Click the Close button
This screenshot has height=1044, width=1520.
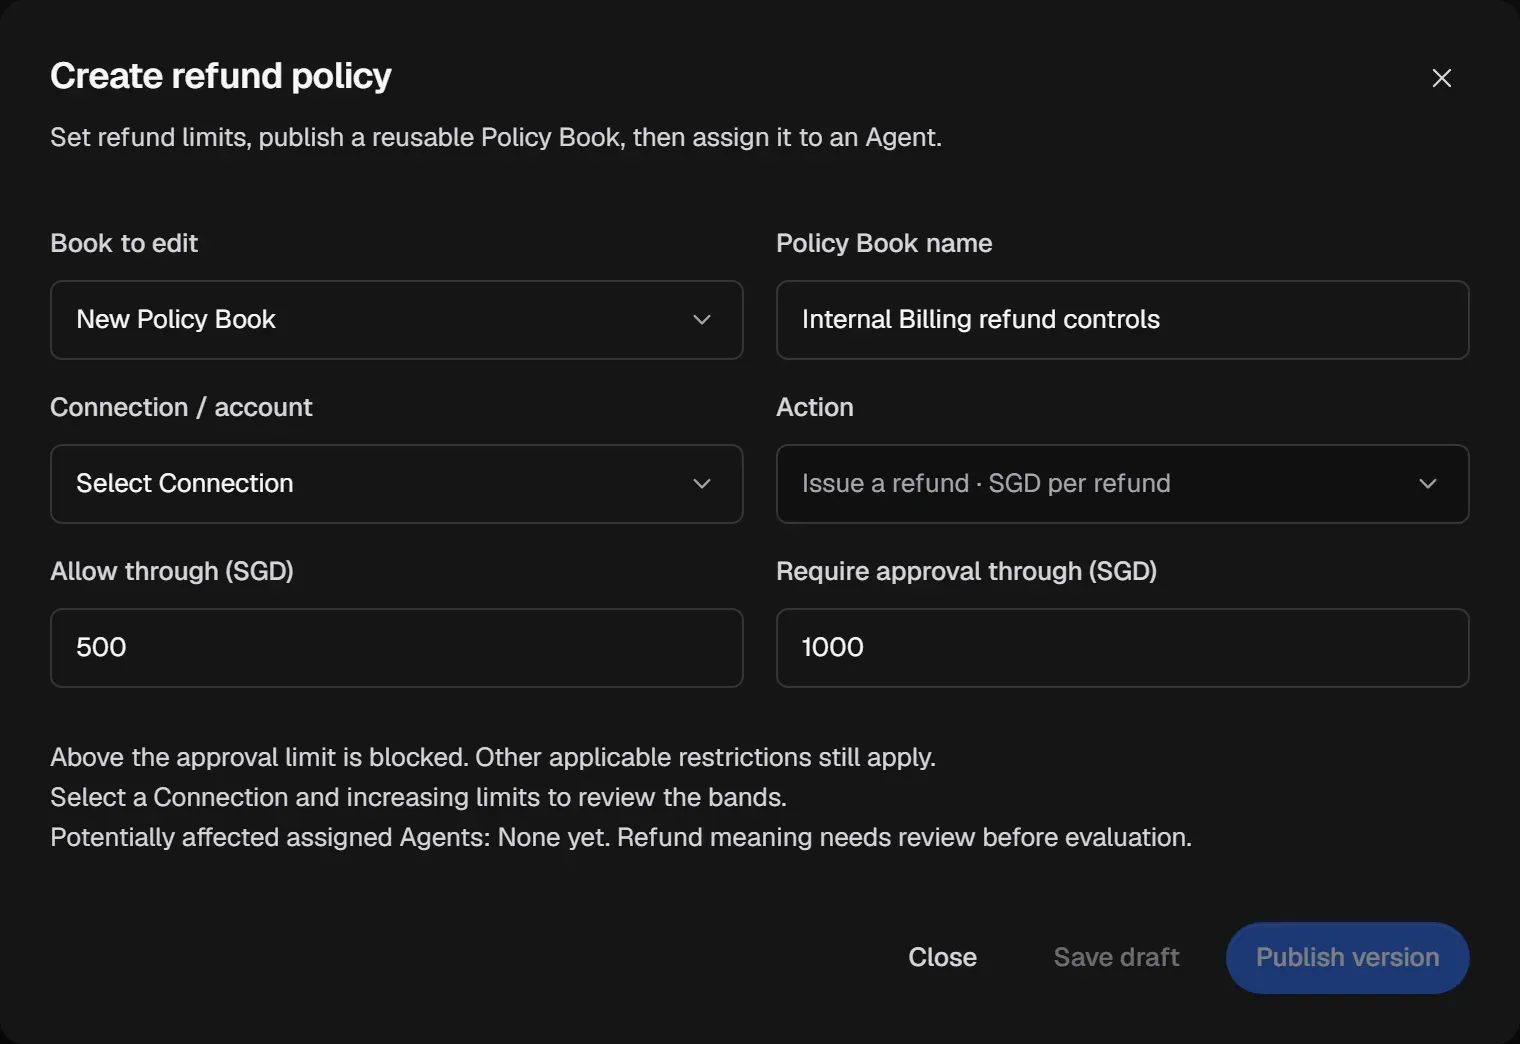click(x=942, y=958)
